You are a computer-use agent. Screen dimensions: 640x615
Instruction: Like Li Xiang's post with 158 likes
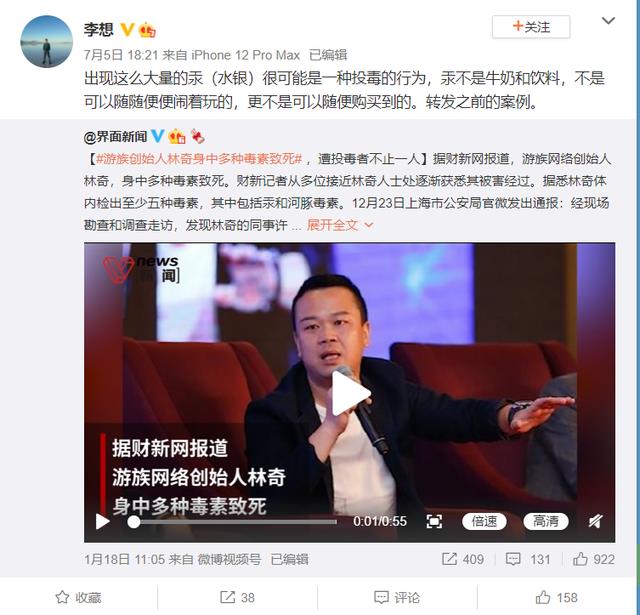pos(542,597)
